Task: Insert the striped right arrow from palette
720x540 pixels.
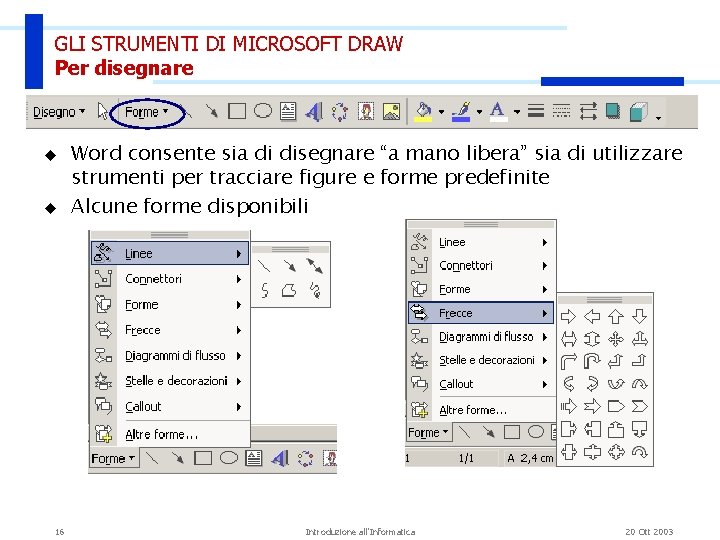Action: pyautogui.click(x=568, y=406)
